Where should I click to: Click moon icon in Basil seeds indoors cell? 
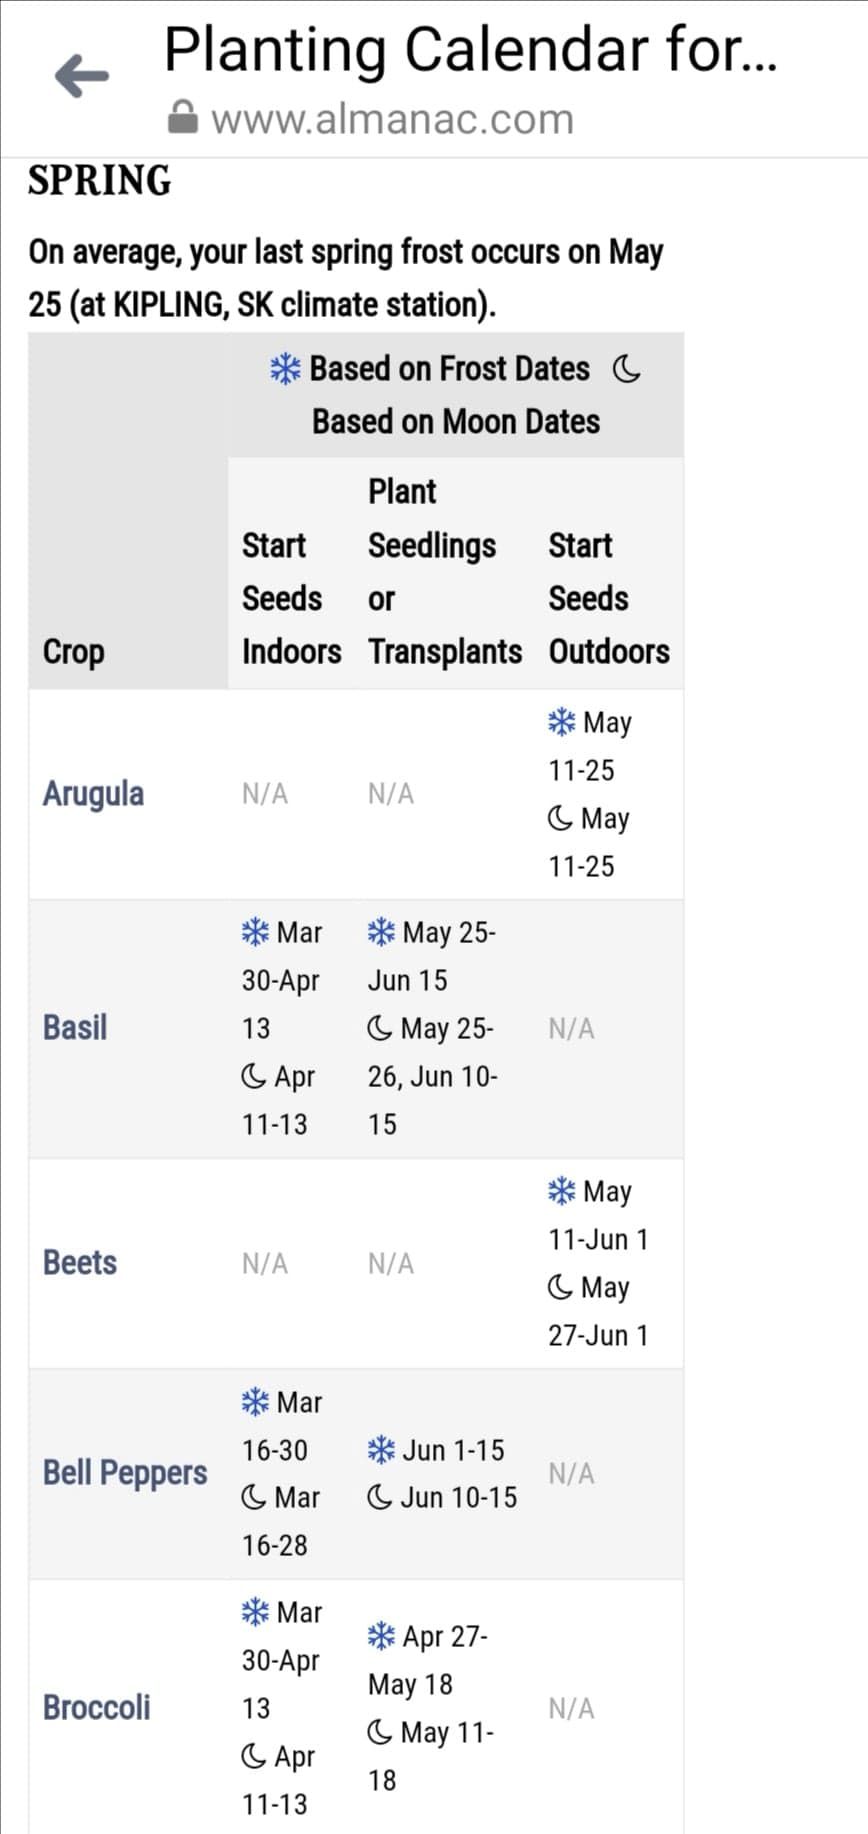click(x=254, y=1076)
